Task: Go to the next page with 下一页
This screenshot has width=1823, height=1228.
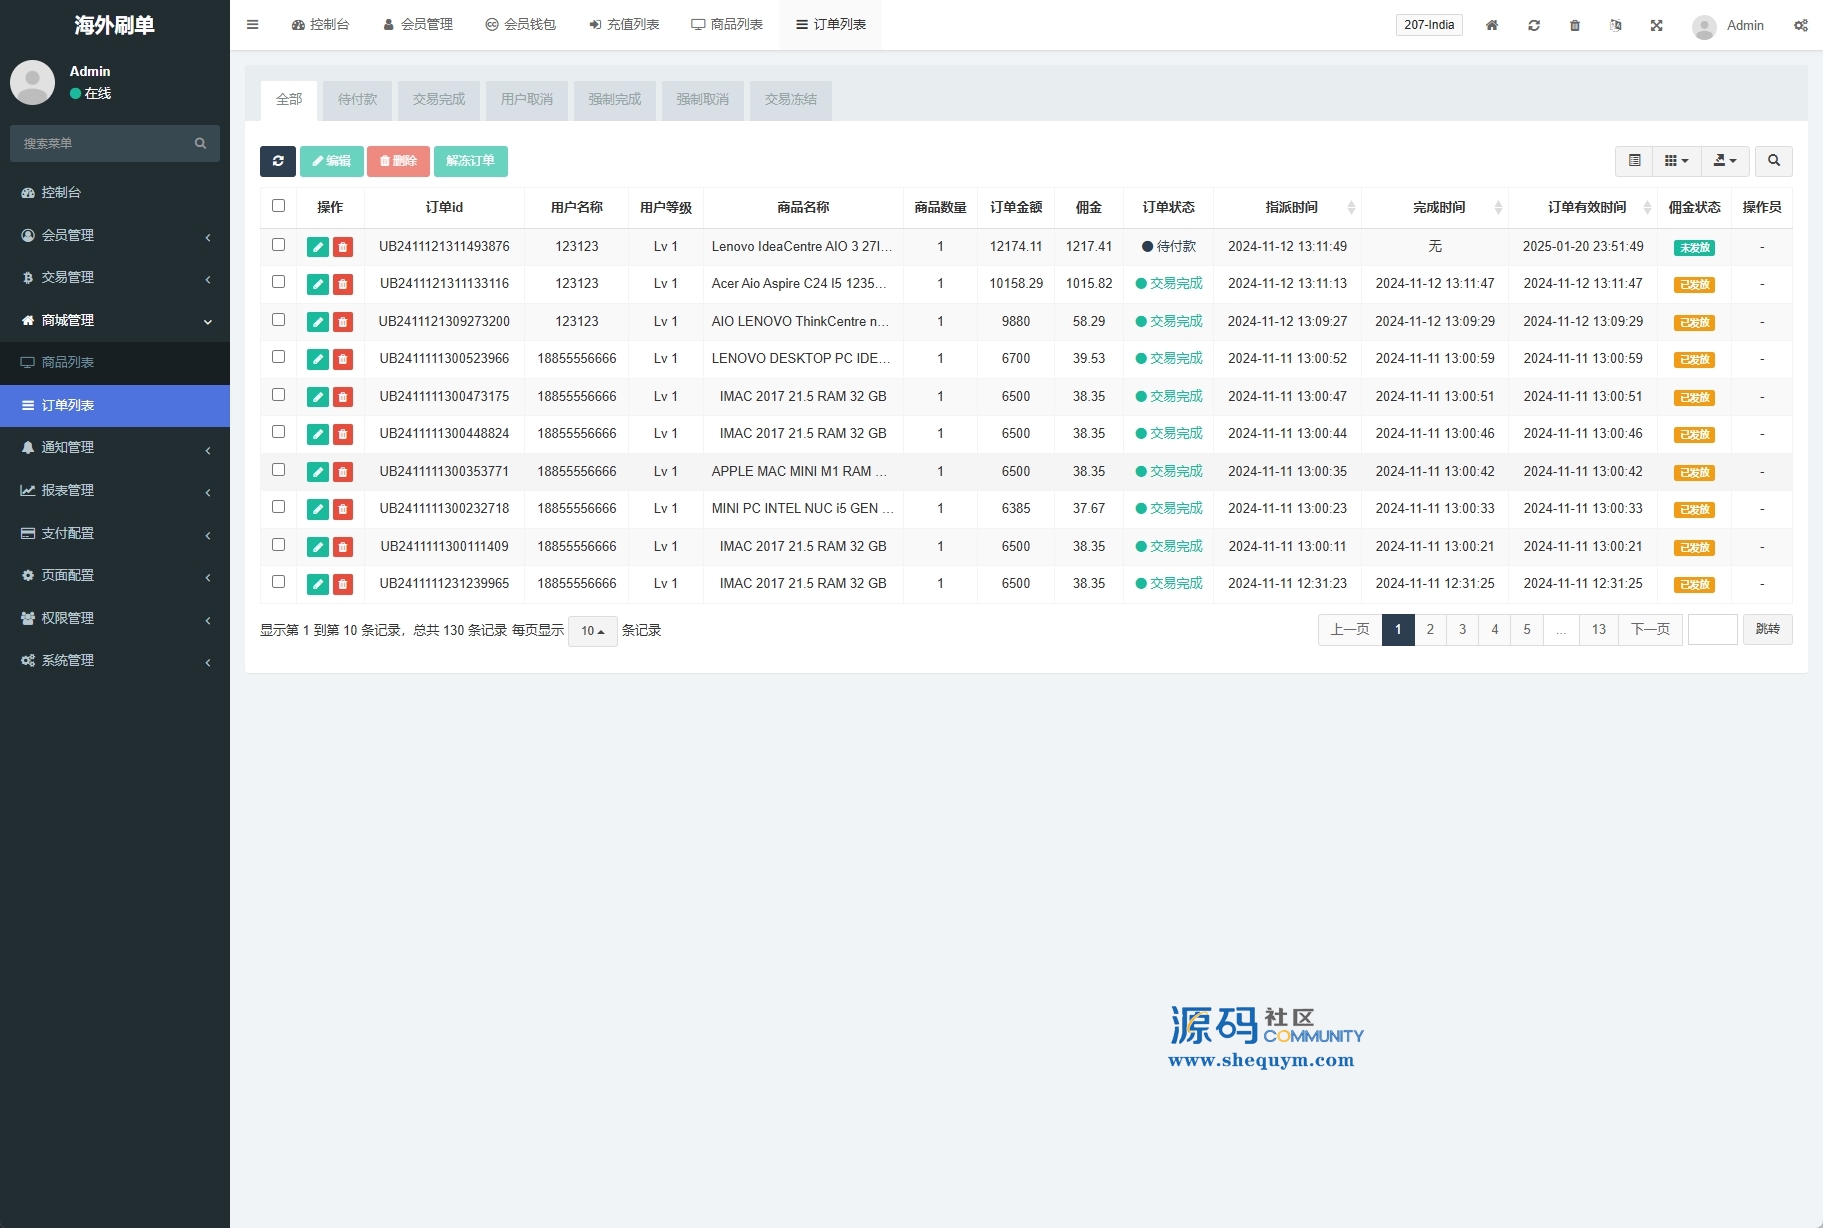Action: point(1650,630)
